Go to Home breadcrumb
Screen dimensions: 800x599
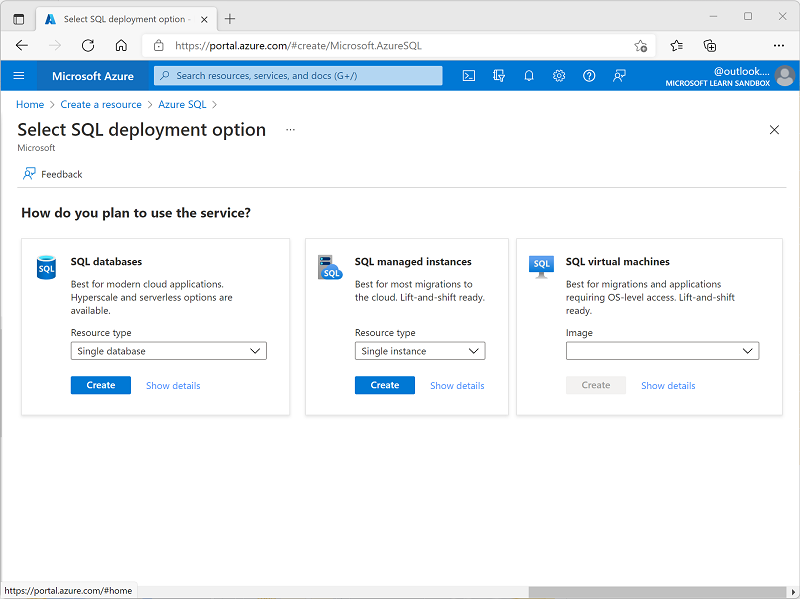[30, 105]
